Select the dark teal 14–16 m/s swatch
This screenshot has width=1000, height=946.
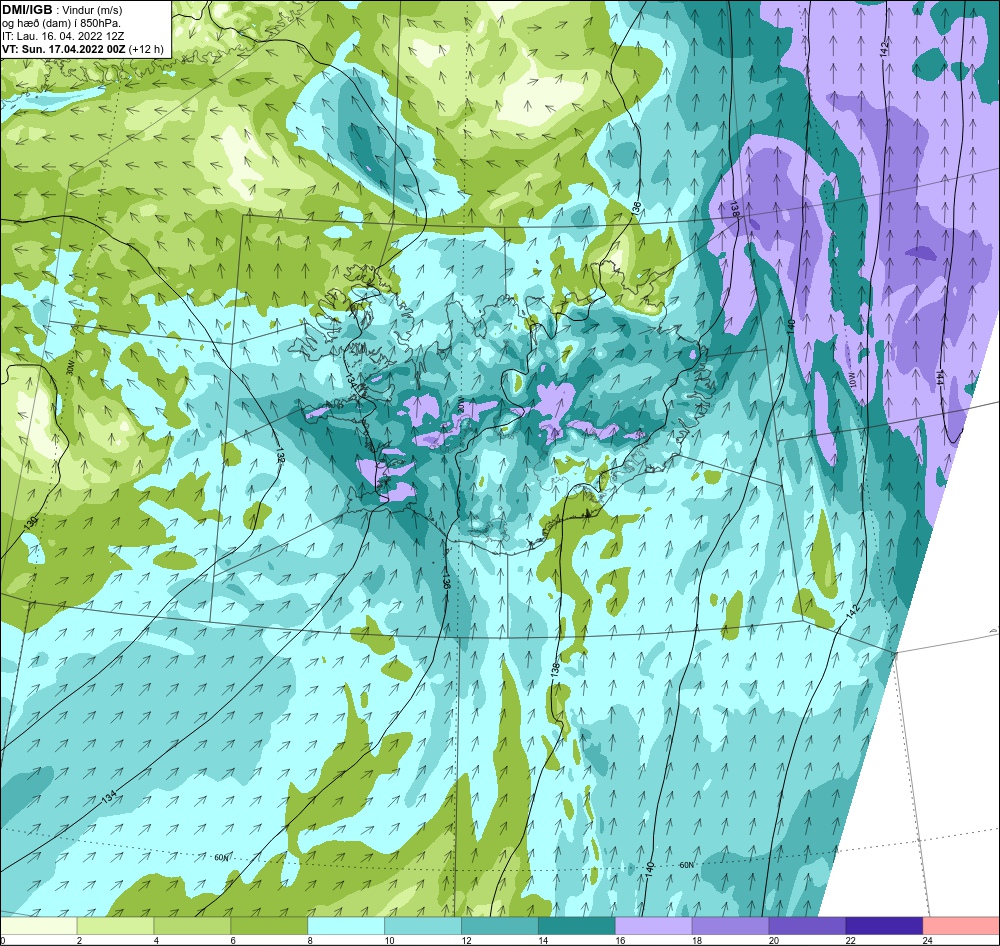577,926
